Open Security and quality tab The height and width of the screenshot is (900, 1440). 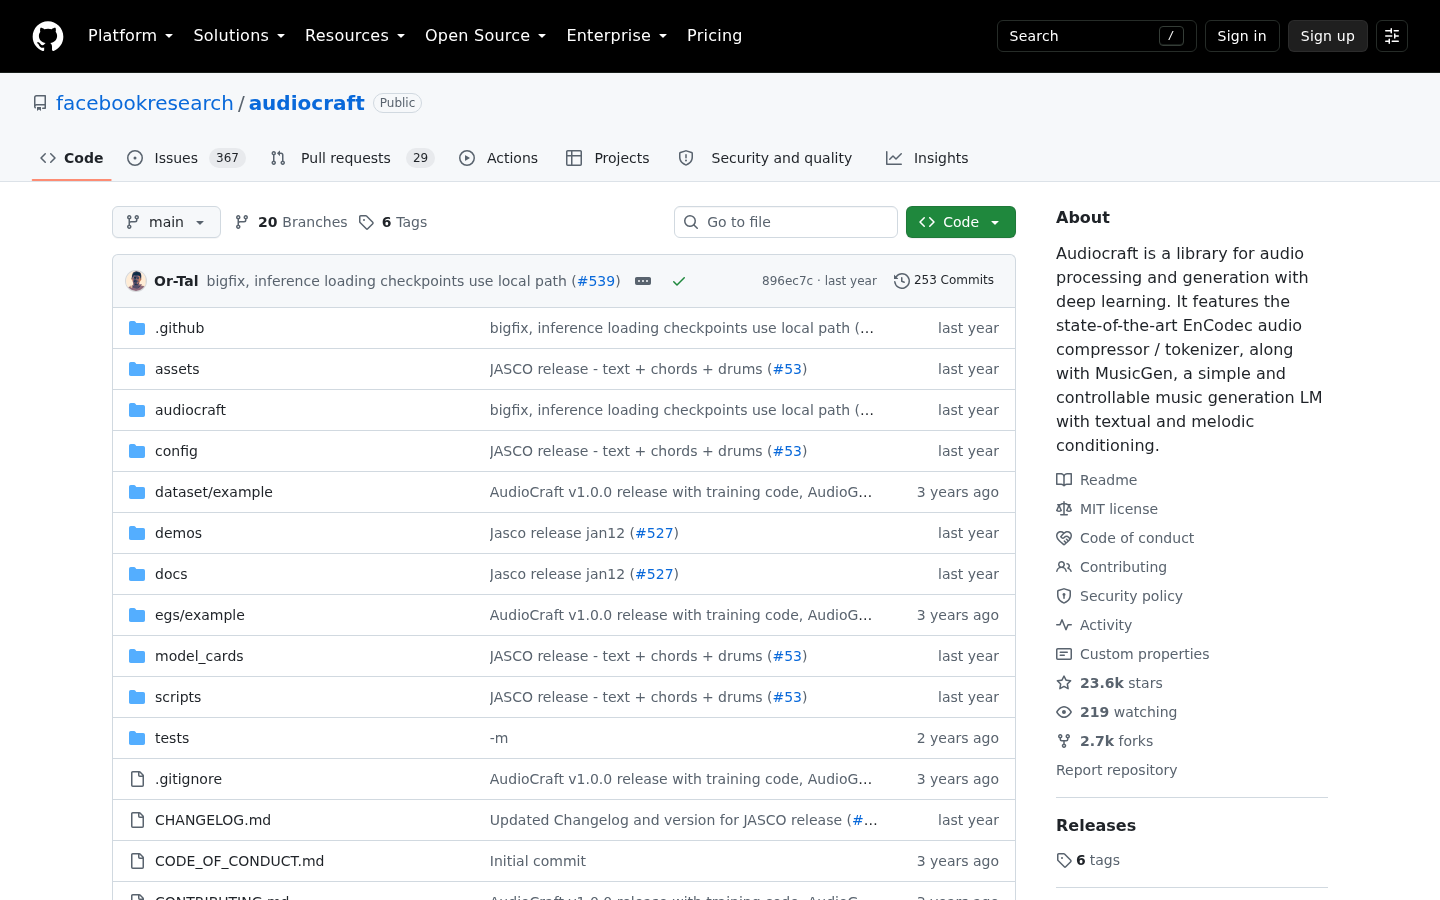765,158
